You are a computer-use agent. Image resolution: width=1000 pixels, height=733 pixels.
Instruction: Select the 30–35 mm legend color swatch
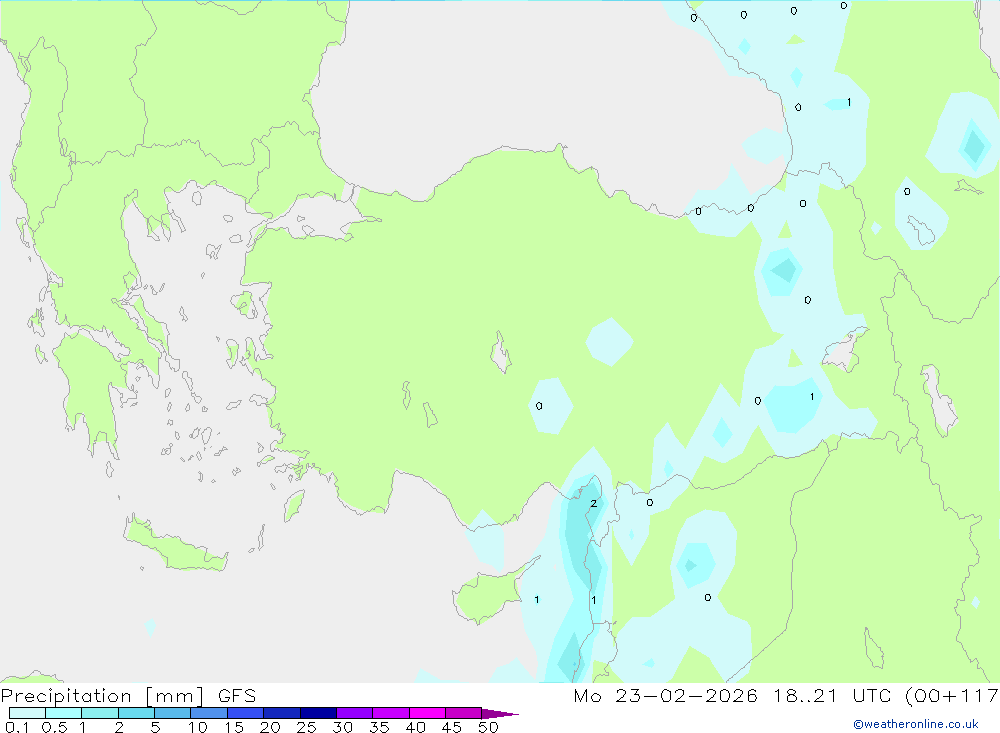pos(354,713)
